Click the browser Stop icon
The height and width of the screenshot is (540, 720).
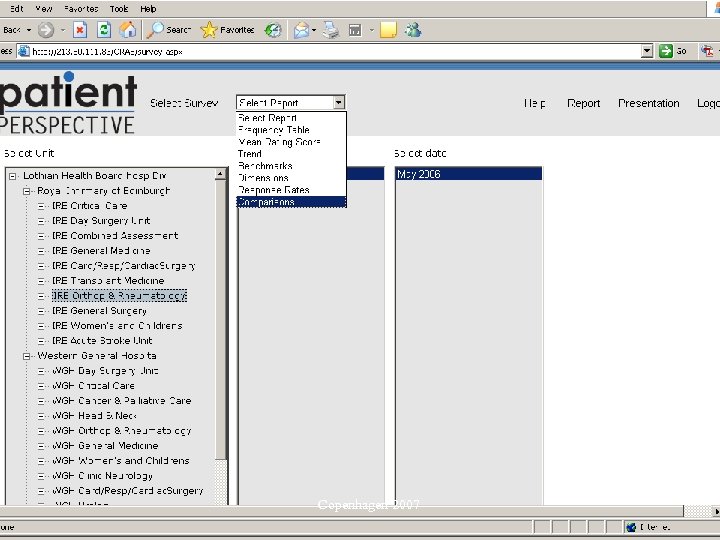click(80, 30)
